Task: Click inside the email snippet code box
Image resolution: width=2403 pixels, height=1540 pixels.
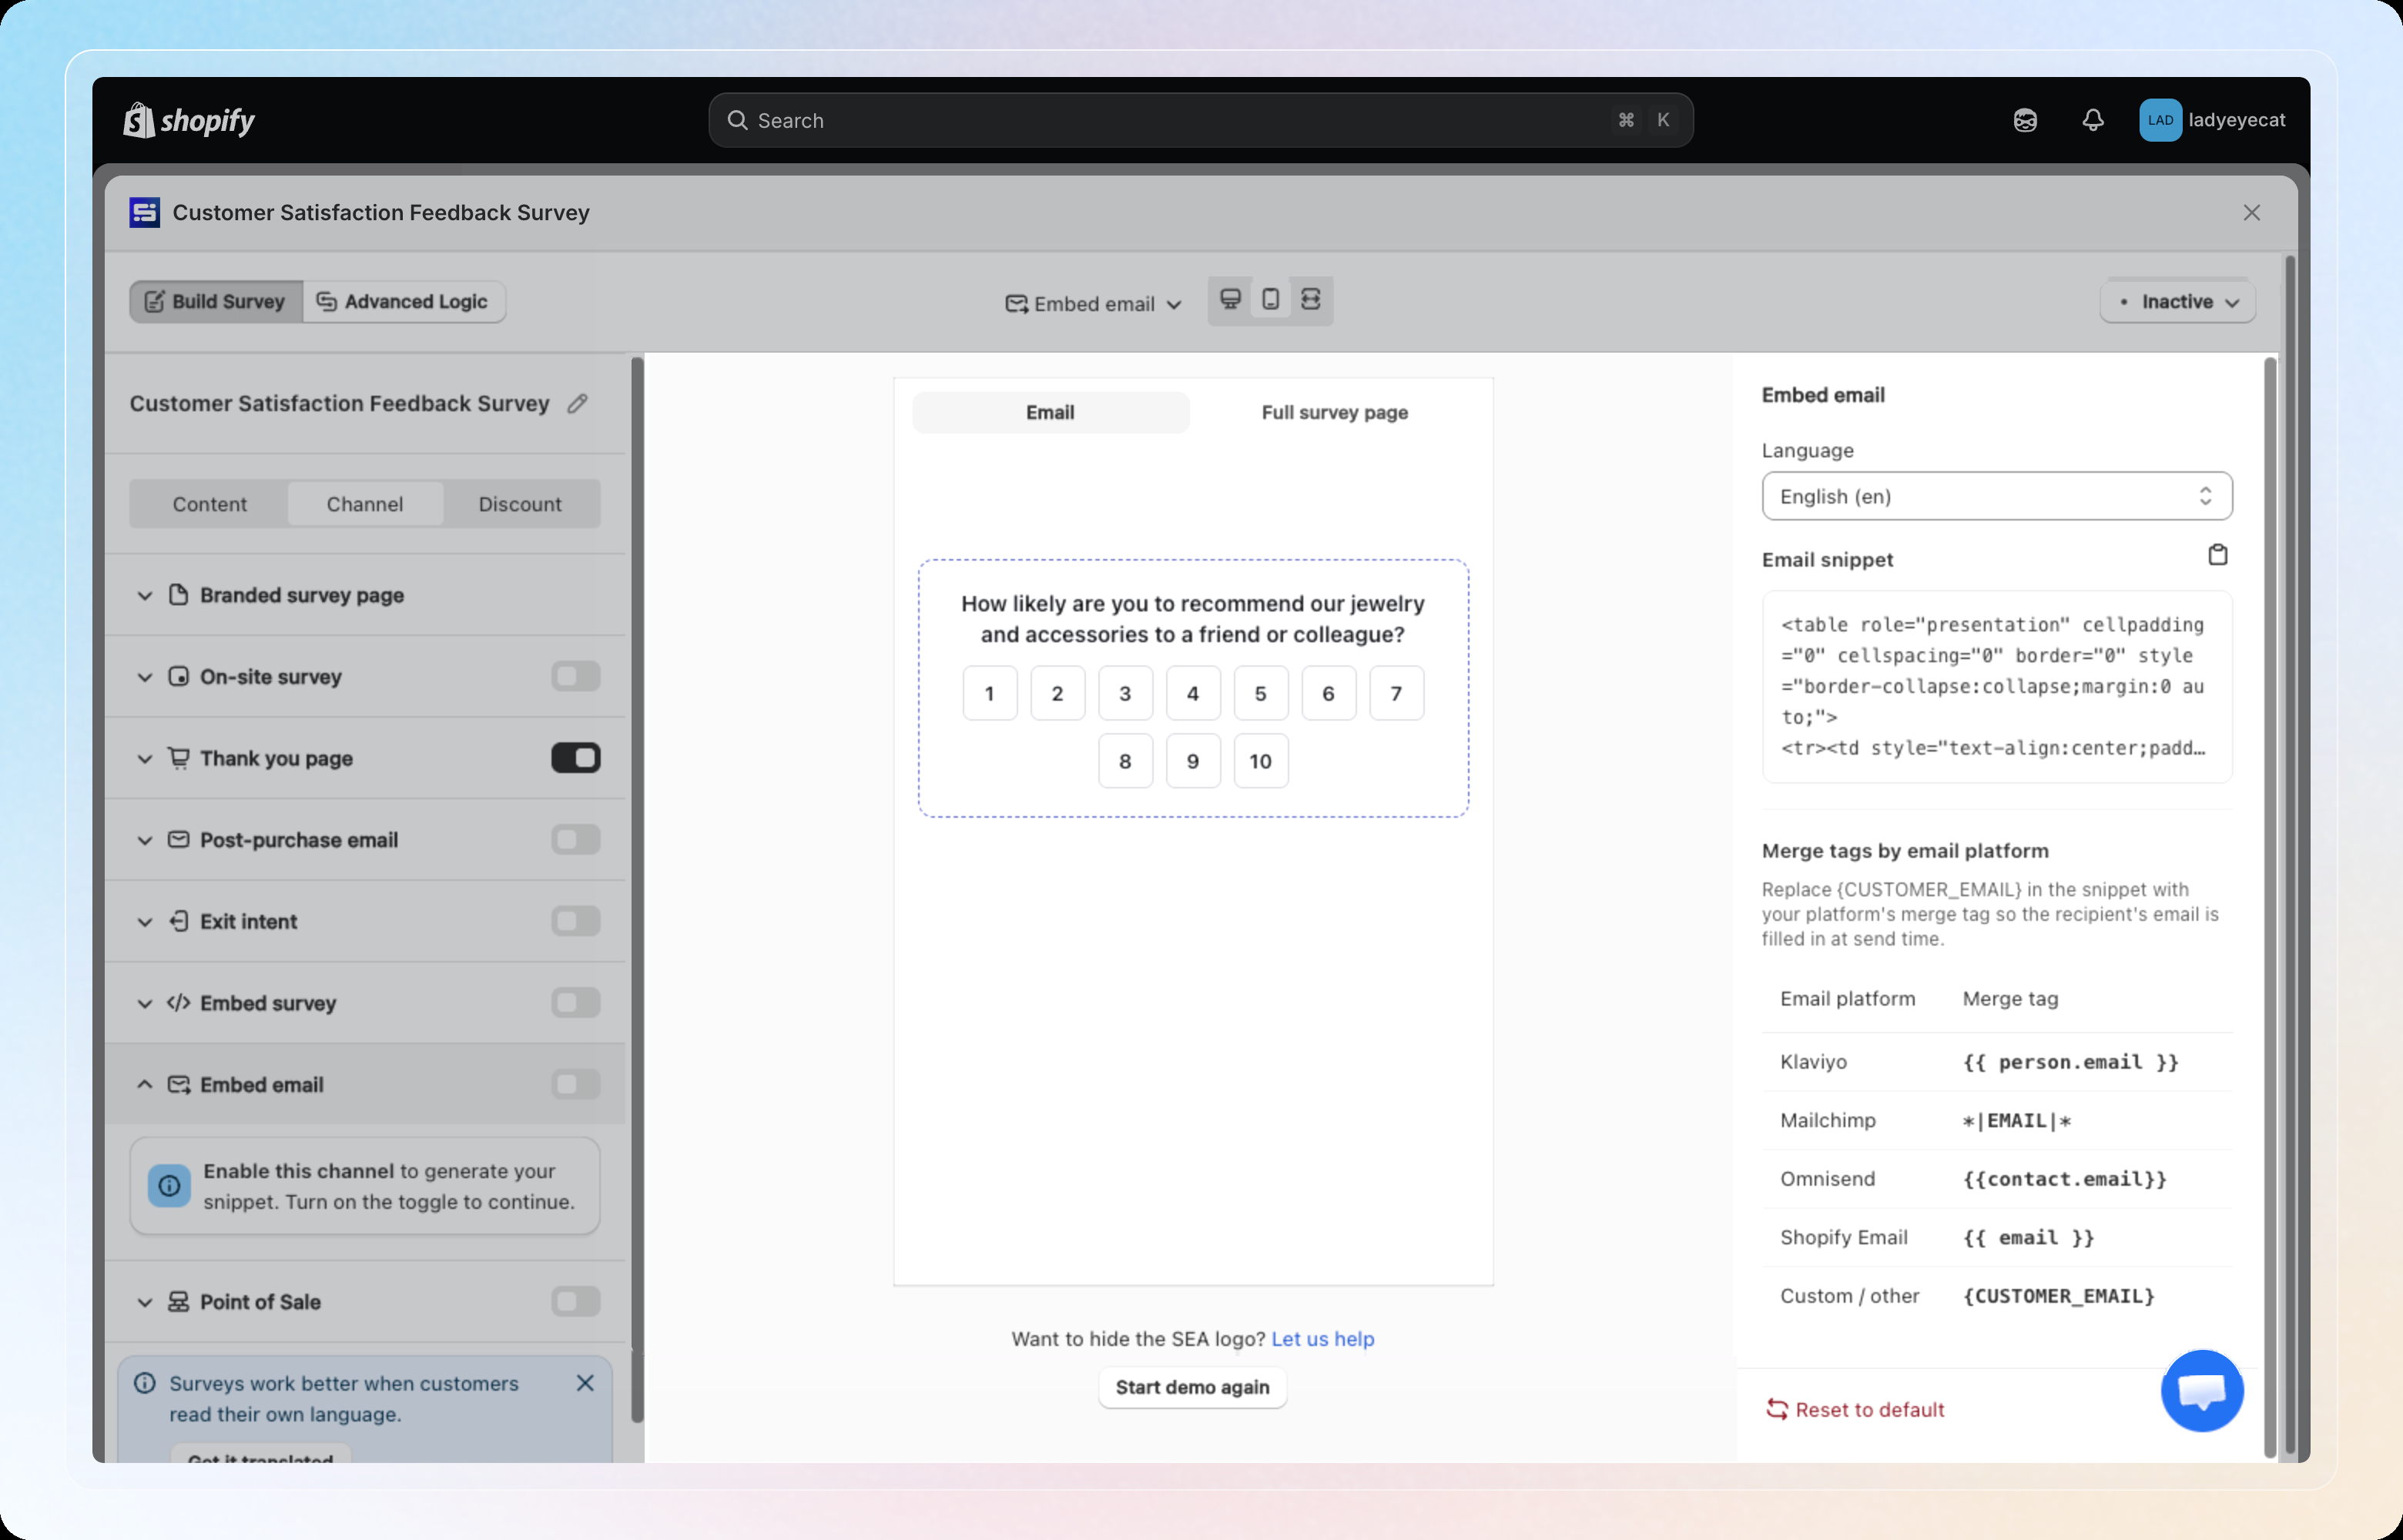Action: [1996, 686]
